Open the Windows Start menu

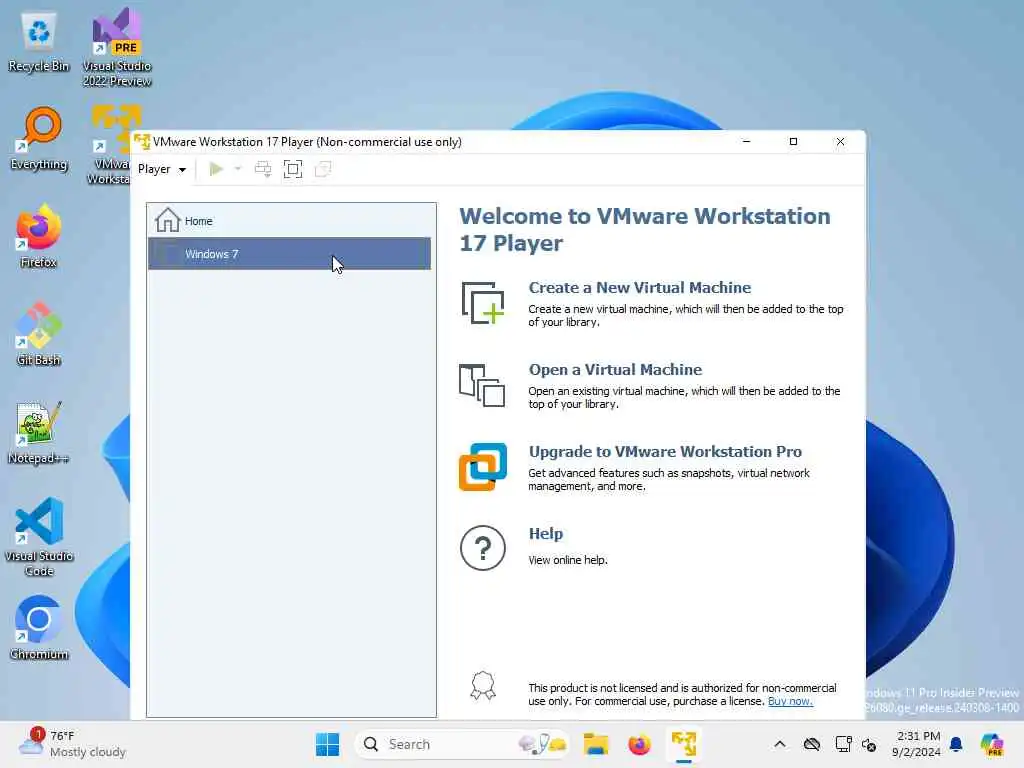tap(327, 744)
